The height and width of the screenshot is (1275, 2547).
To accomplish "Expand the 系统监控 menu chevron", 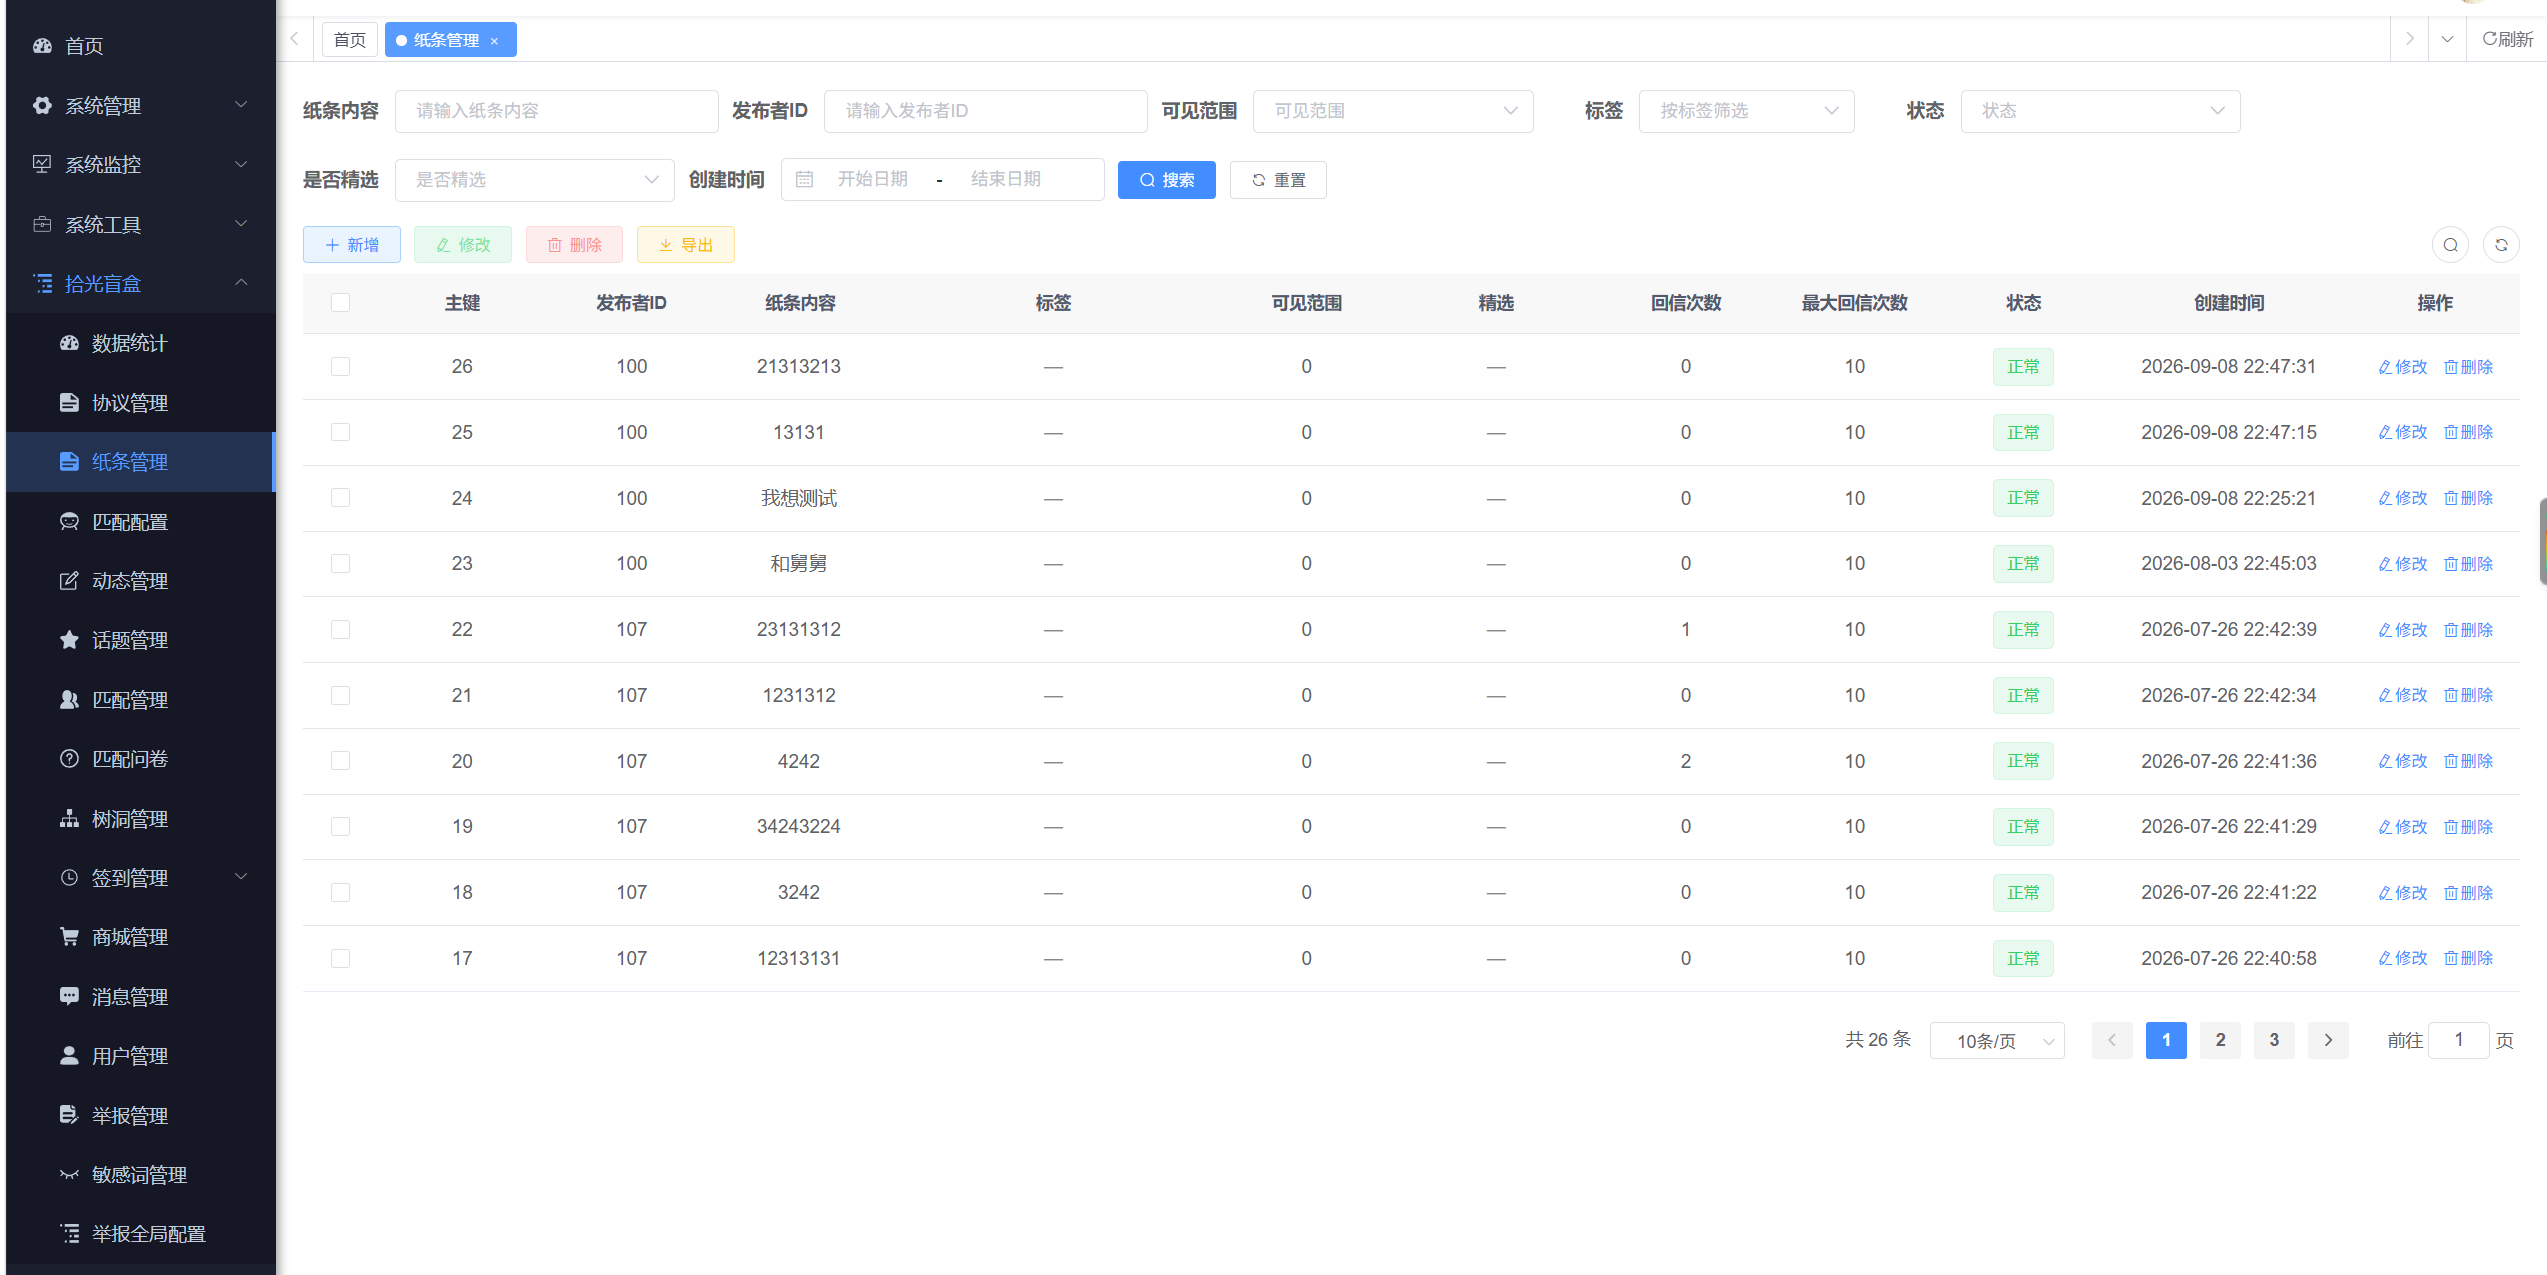I will [241, 164].
